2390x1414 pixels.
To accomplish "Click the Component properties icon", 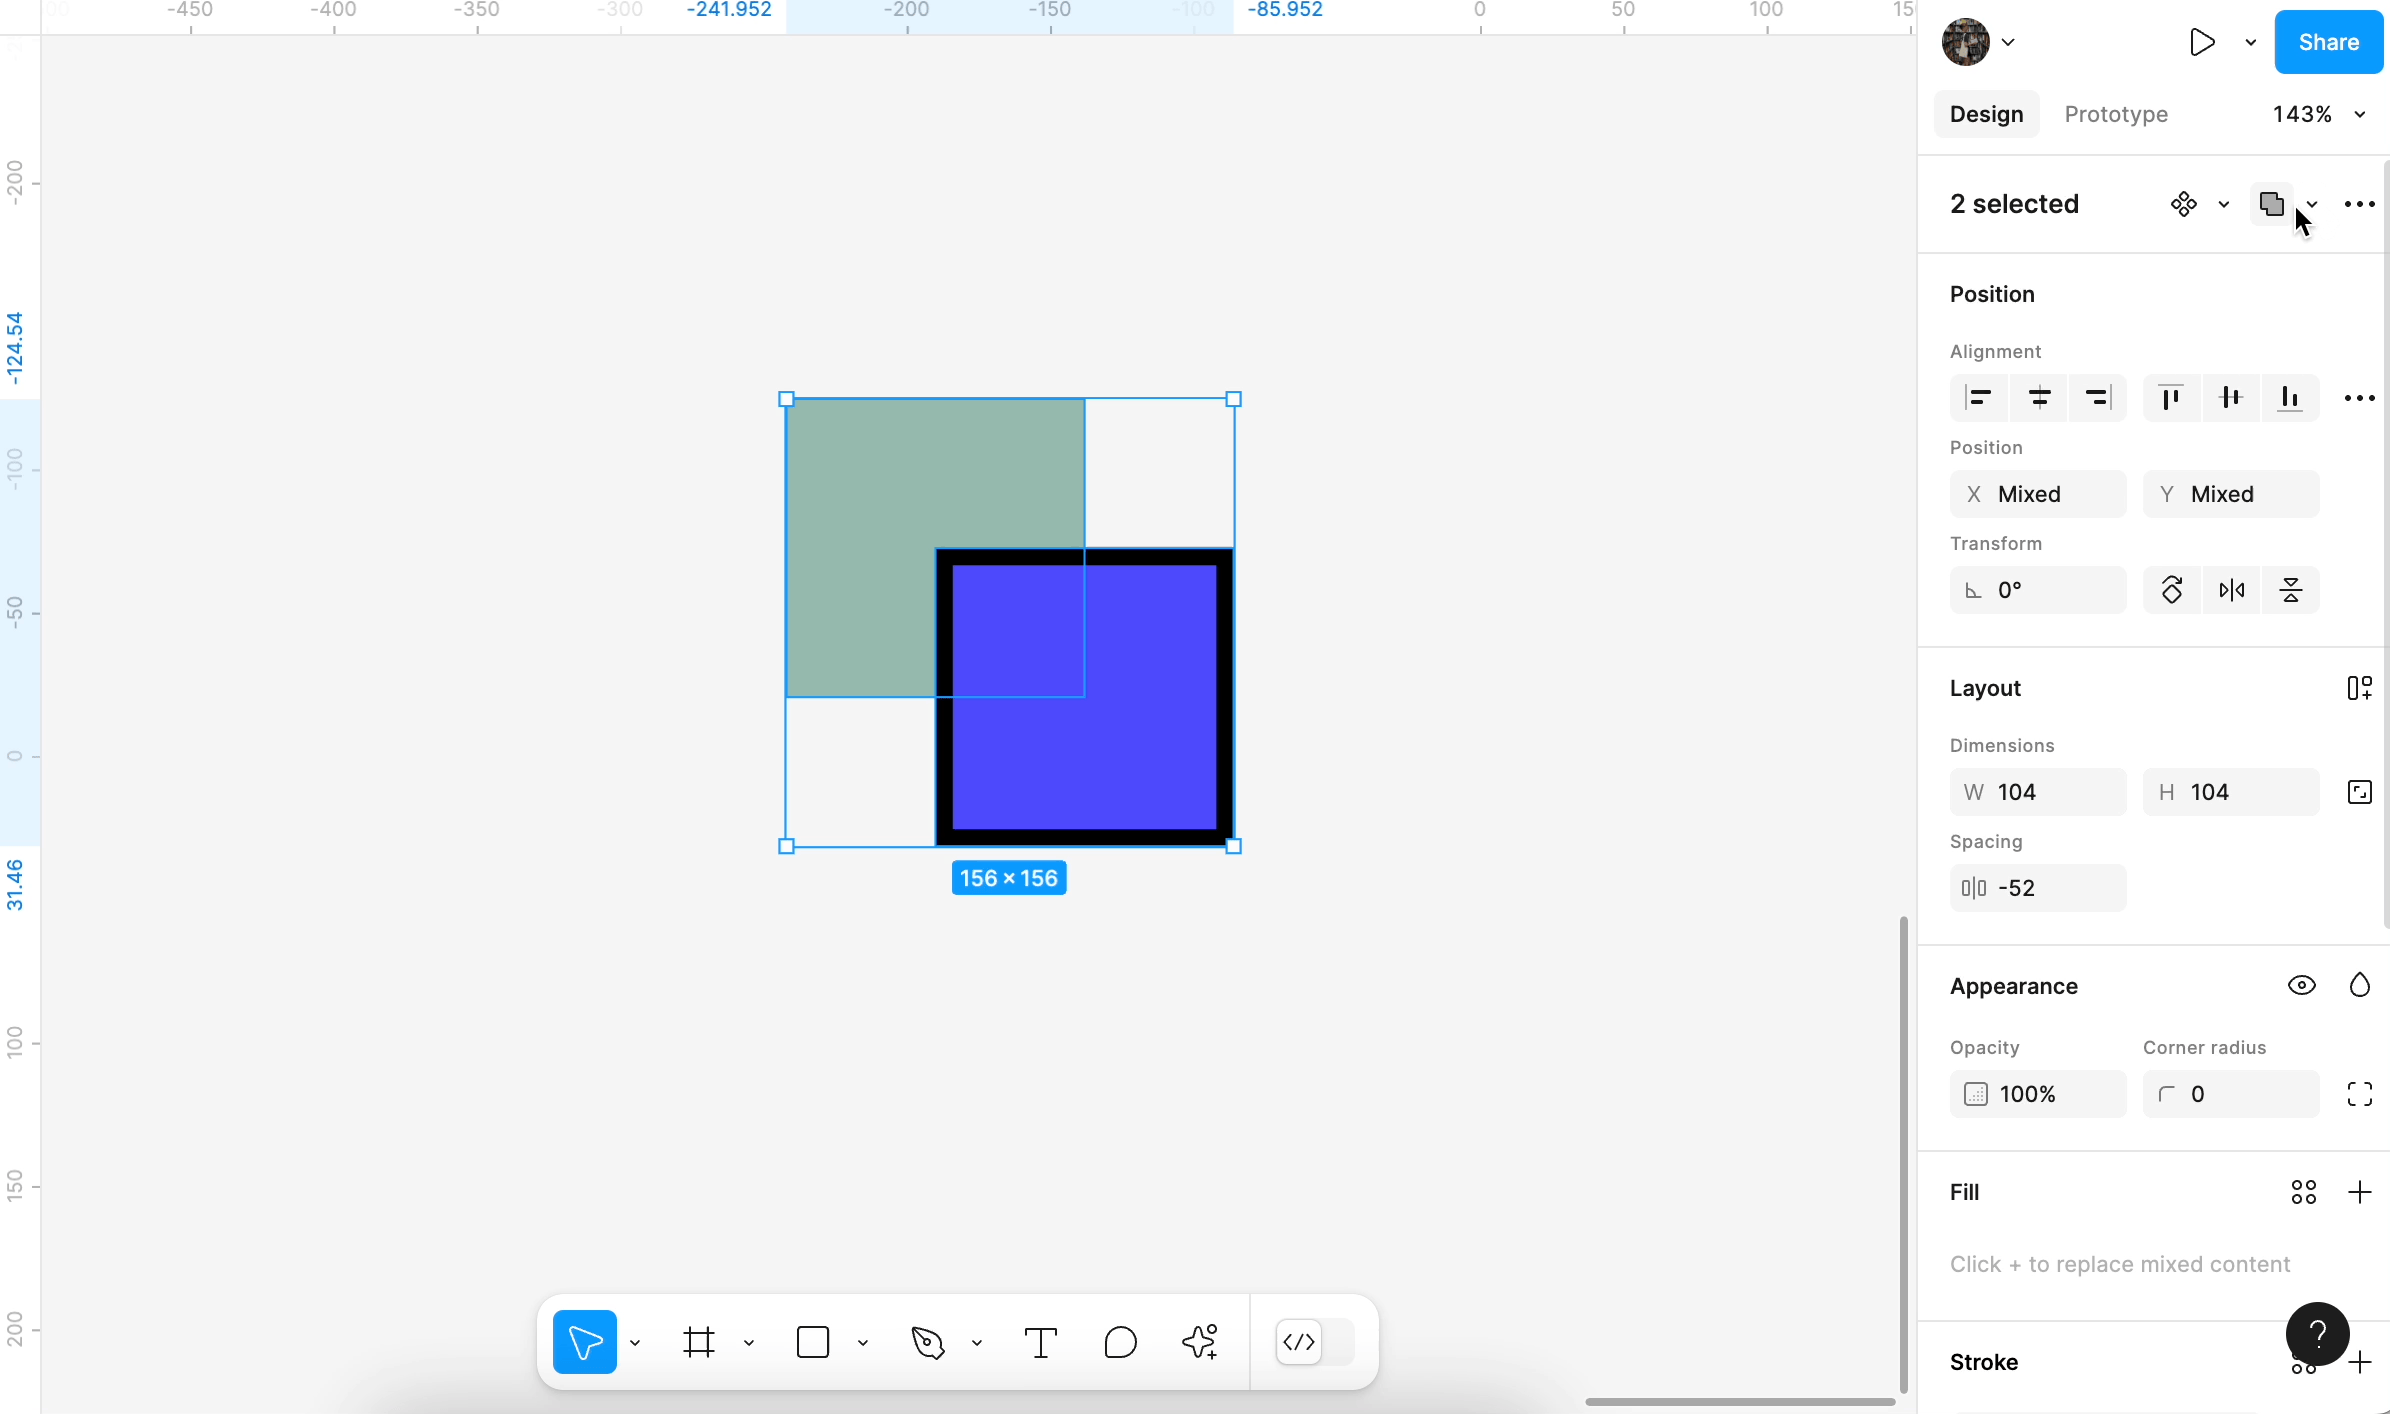I will point(2183,204).
